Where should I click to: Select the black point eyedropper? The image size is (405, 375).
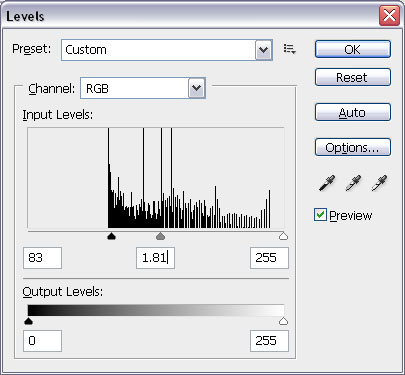[x=327, y=183]
